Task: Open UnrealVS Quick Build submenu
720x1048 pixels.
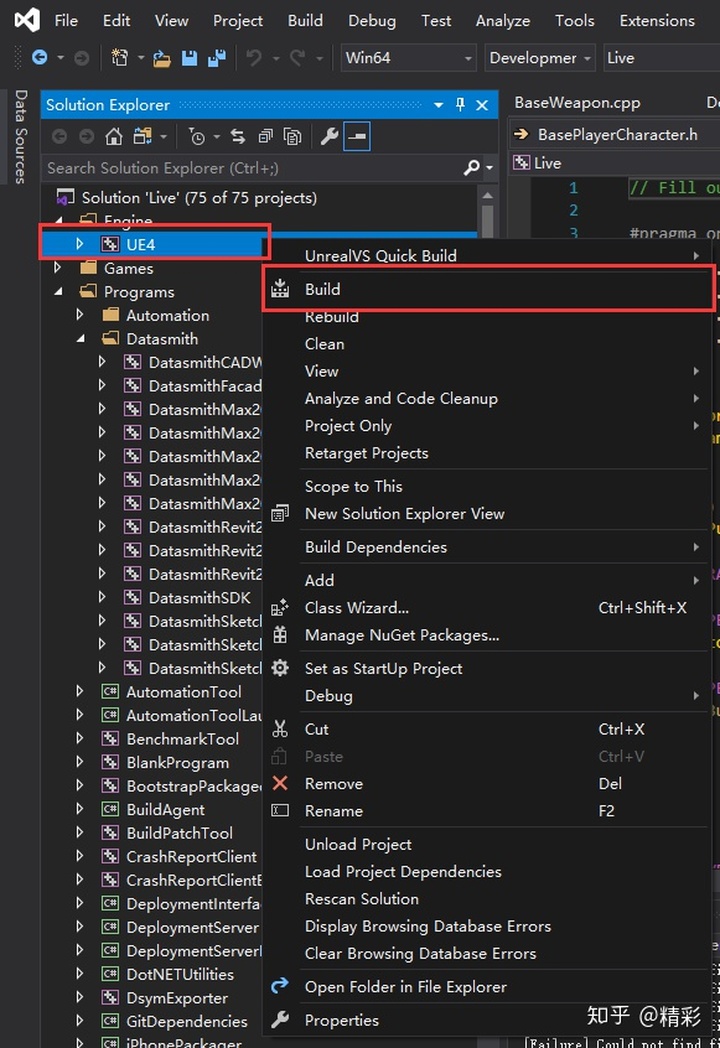Action: pos(489,255)
